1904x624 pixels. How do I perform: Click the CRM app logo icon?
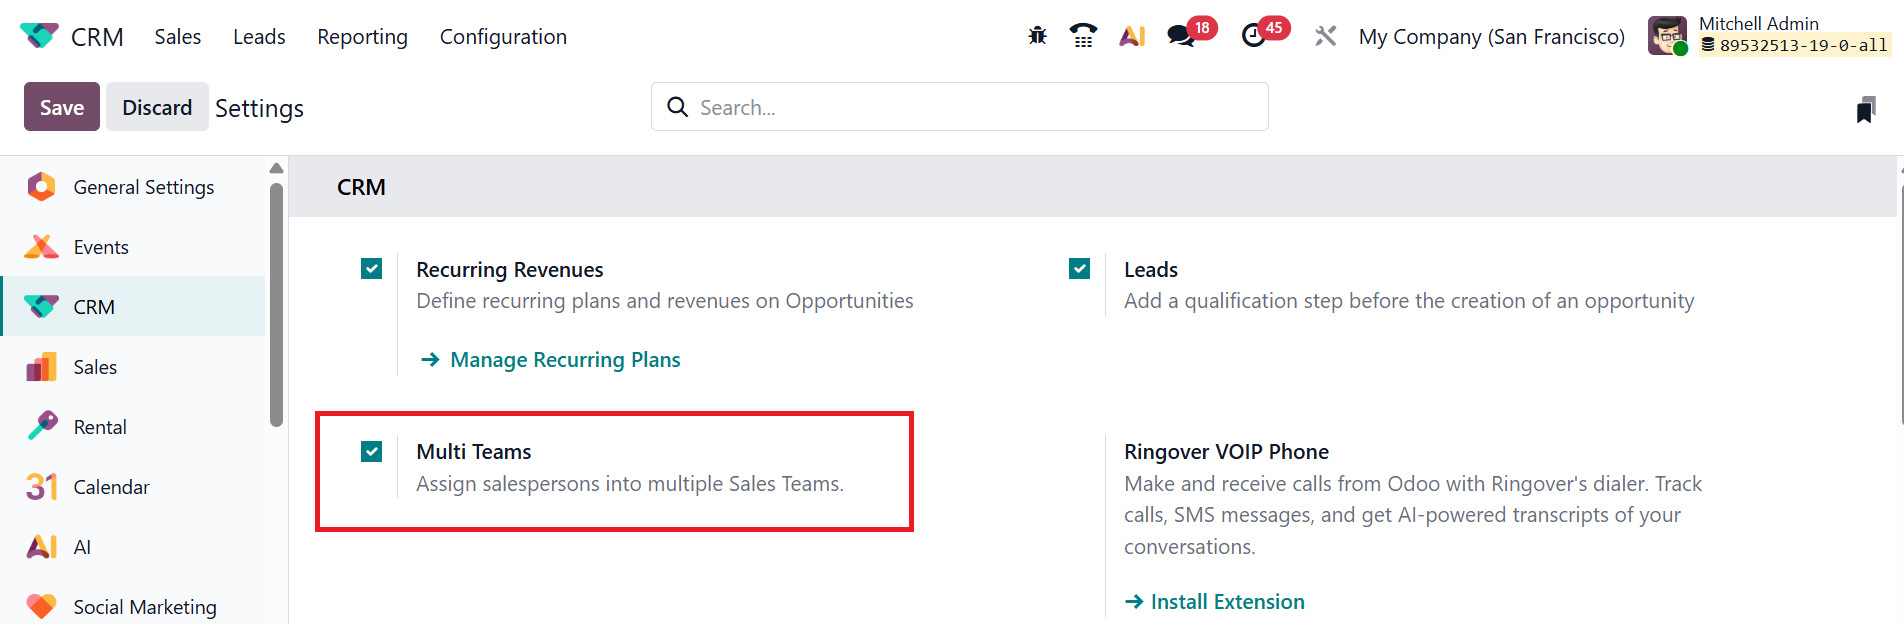[39, 36]
